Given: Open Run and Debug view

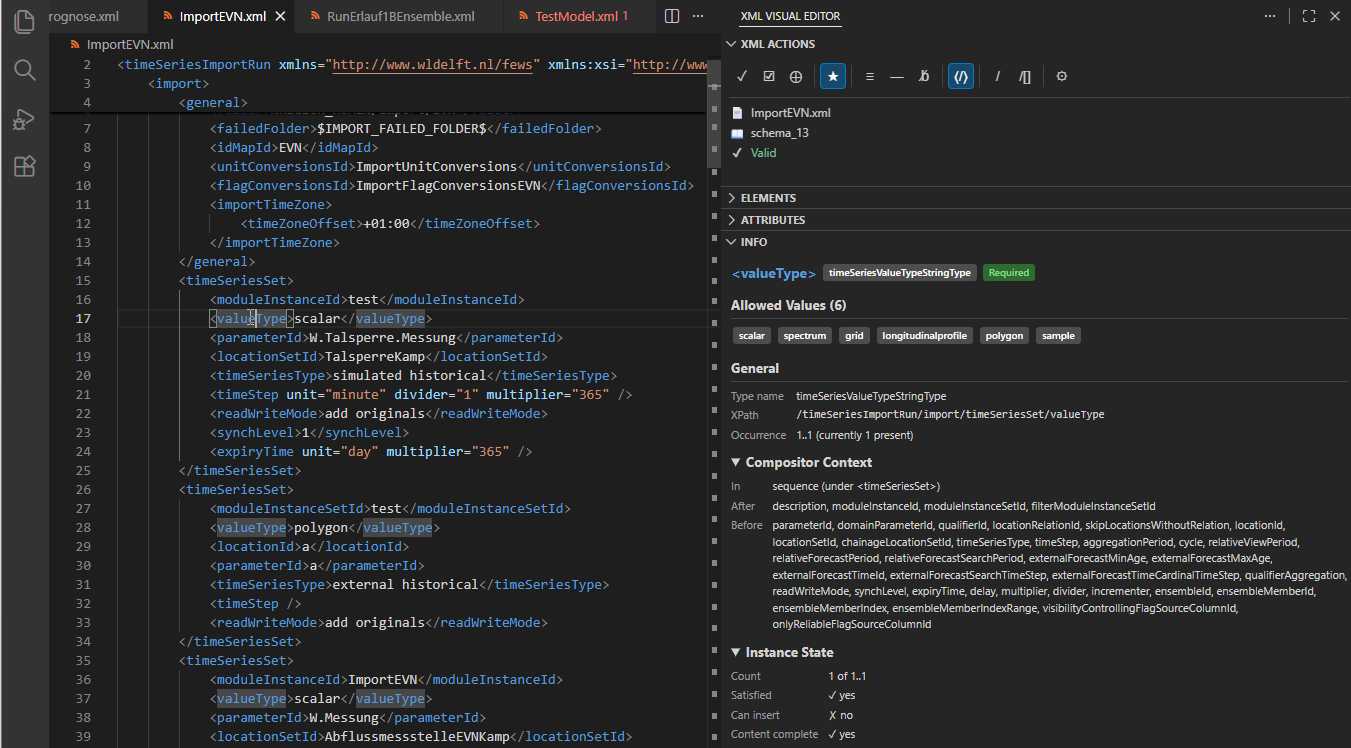Looking at the screenshot, I should (24, 119).
